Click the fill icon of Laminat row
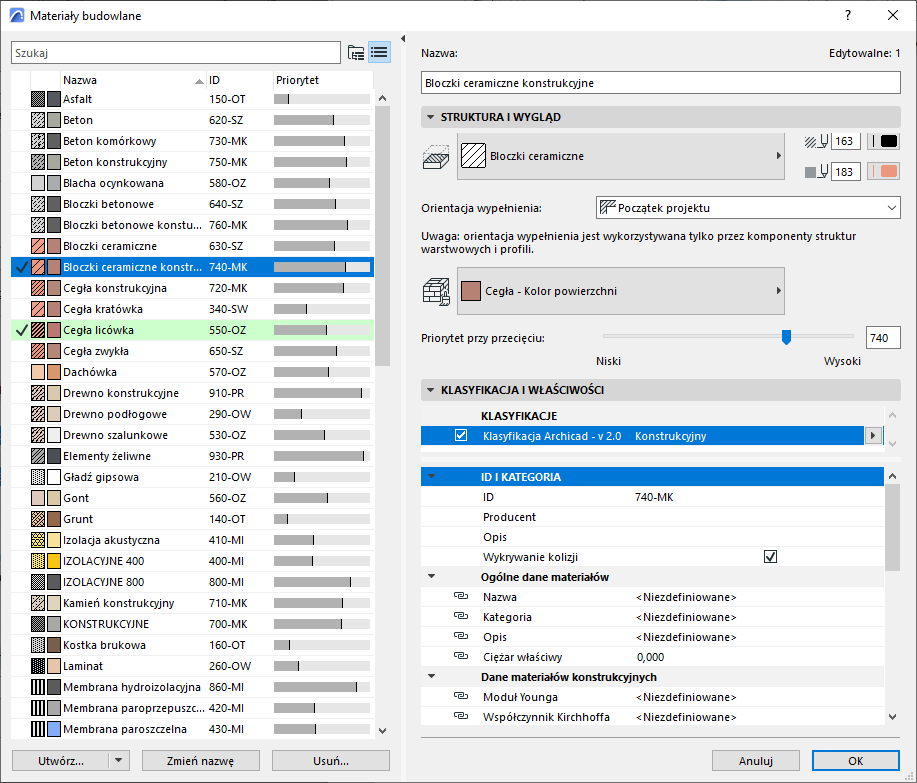The image size is (917, 783). [x=38, y=666]
